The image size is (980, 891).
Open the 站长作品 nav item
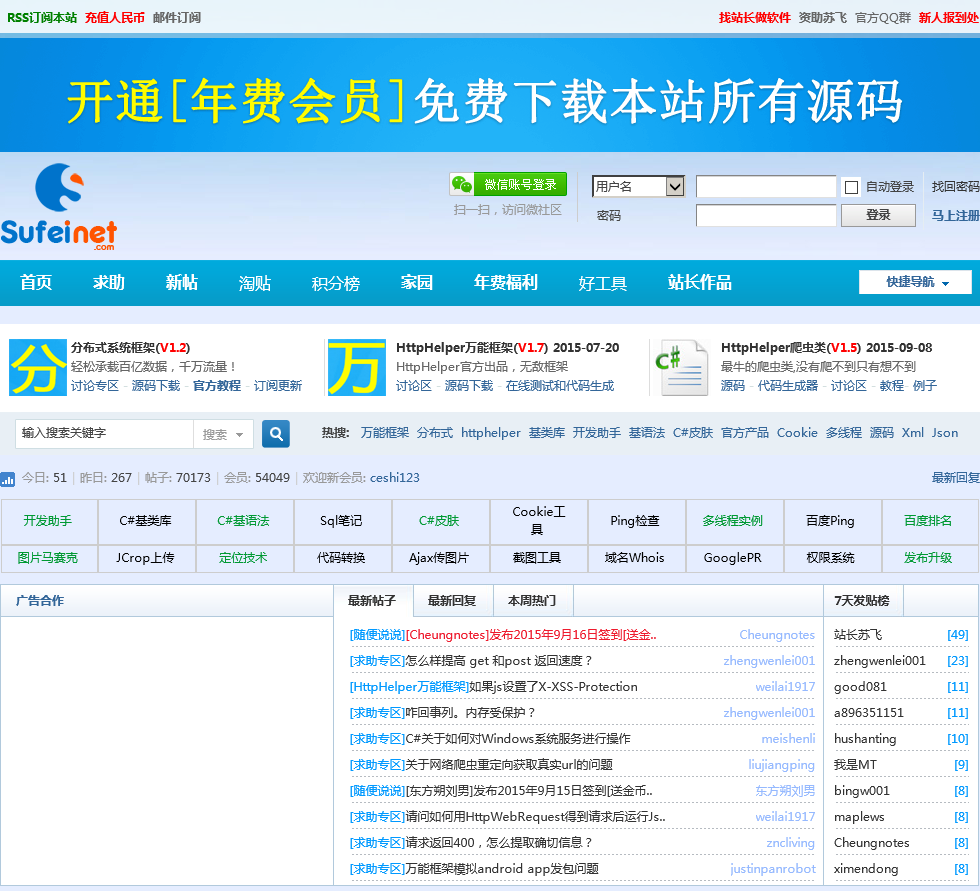coord(699,282)
